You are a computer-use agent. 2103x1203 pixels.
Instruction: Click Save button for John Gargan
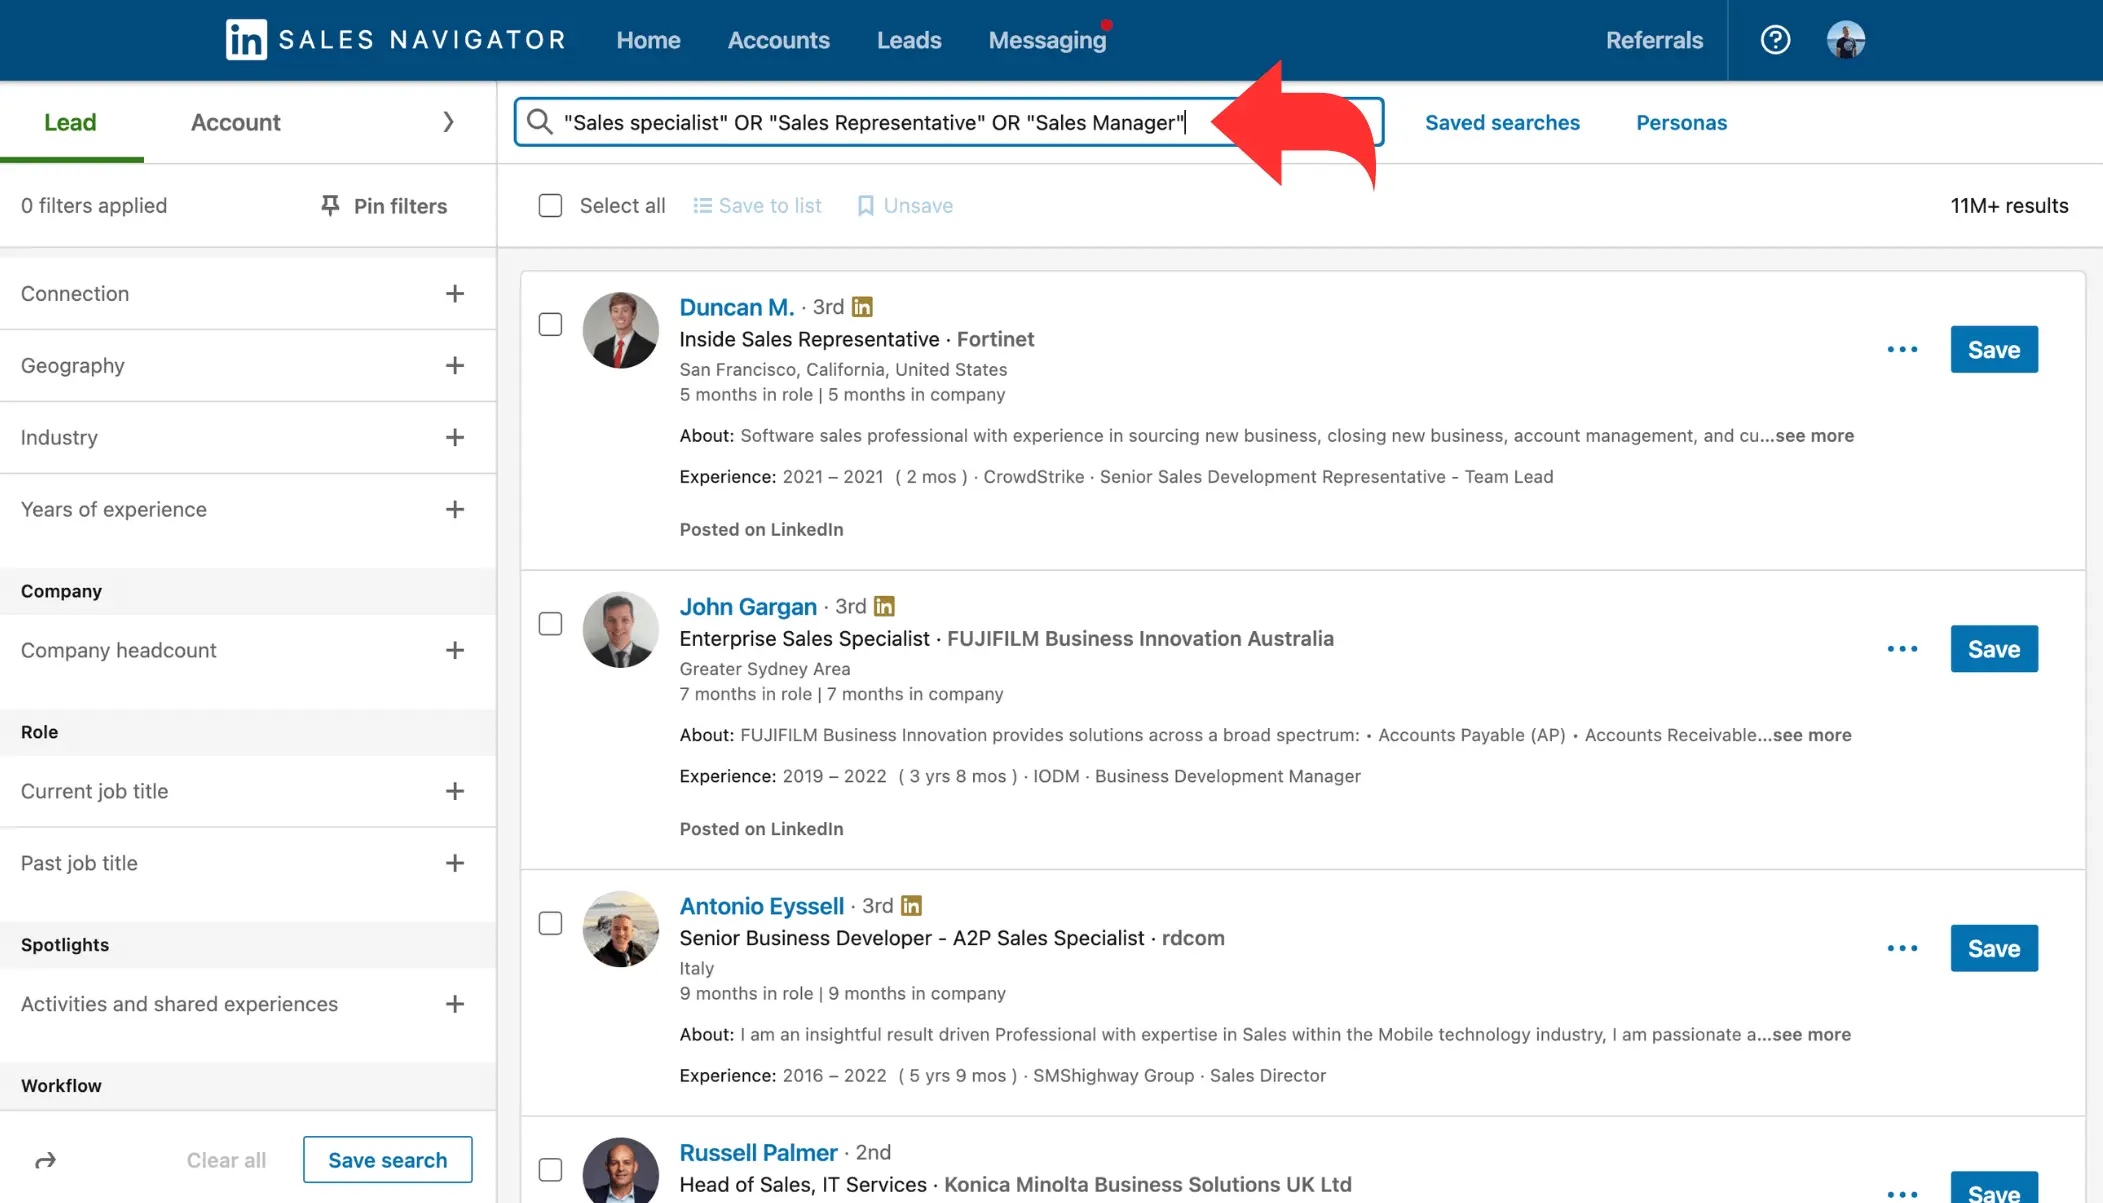(x=1993, y=648)
